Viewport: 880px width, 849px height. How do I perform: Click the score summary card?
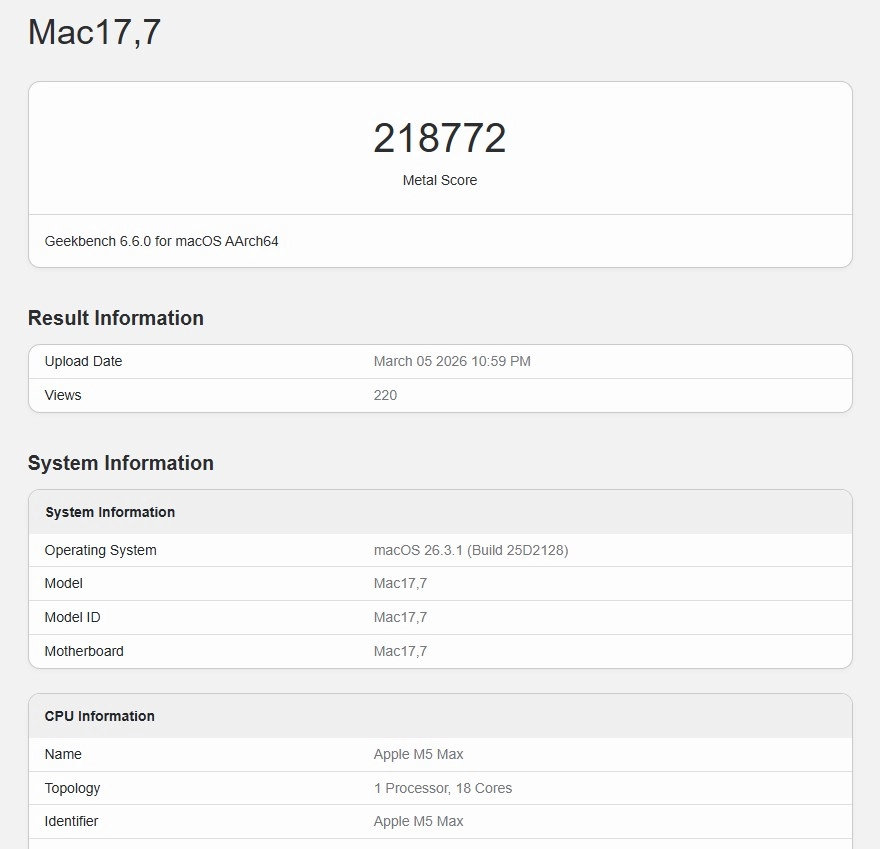[x=440, y=147]
